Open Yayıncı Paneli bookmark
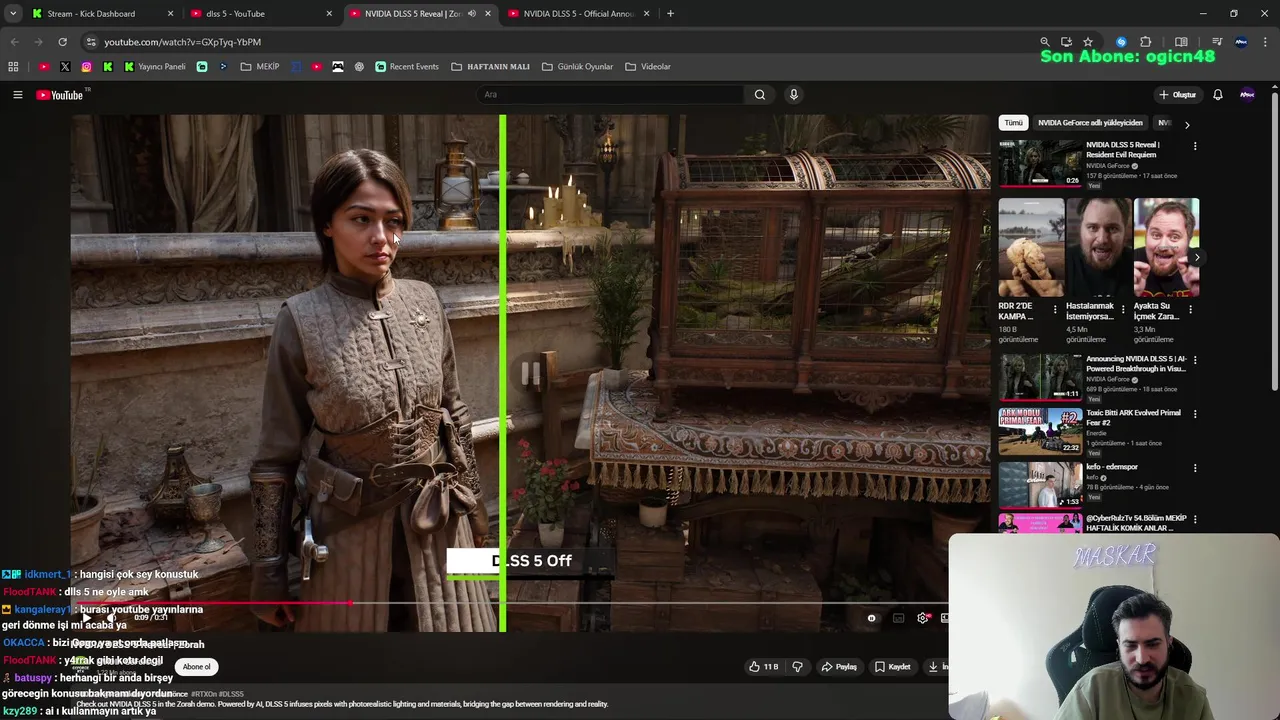This screenshot has width=1280, height=720. click(x=155, y=67)
